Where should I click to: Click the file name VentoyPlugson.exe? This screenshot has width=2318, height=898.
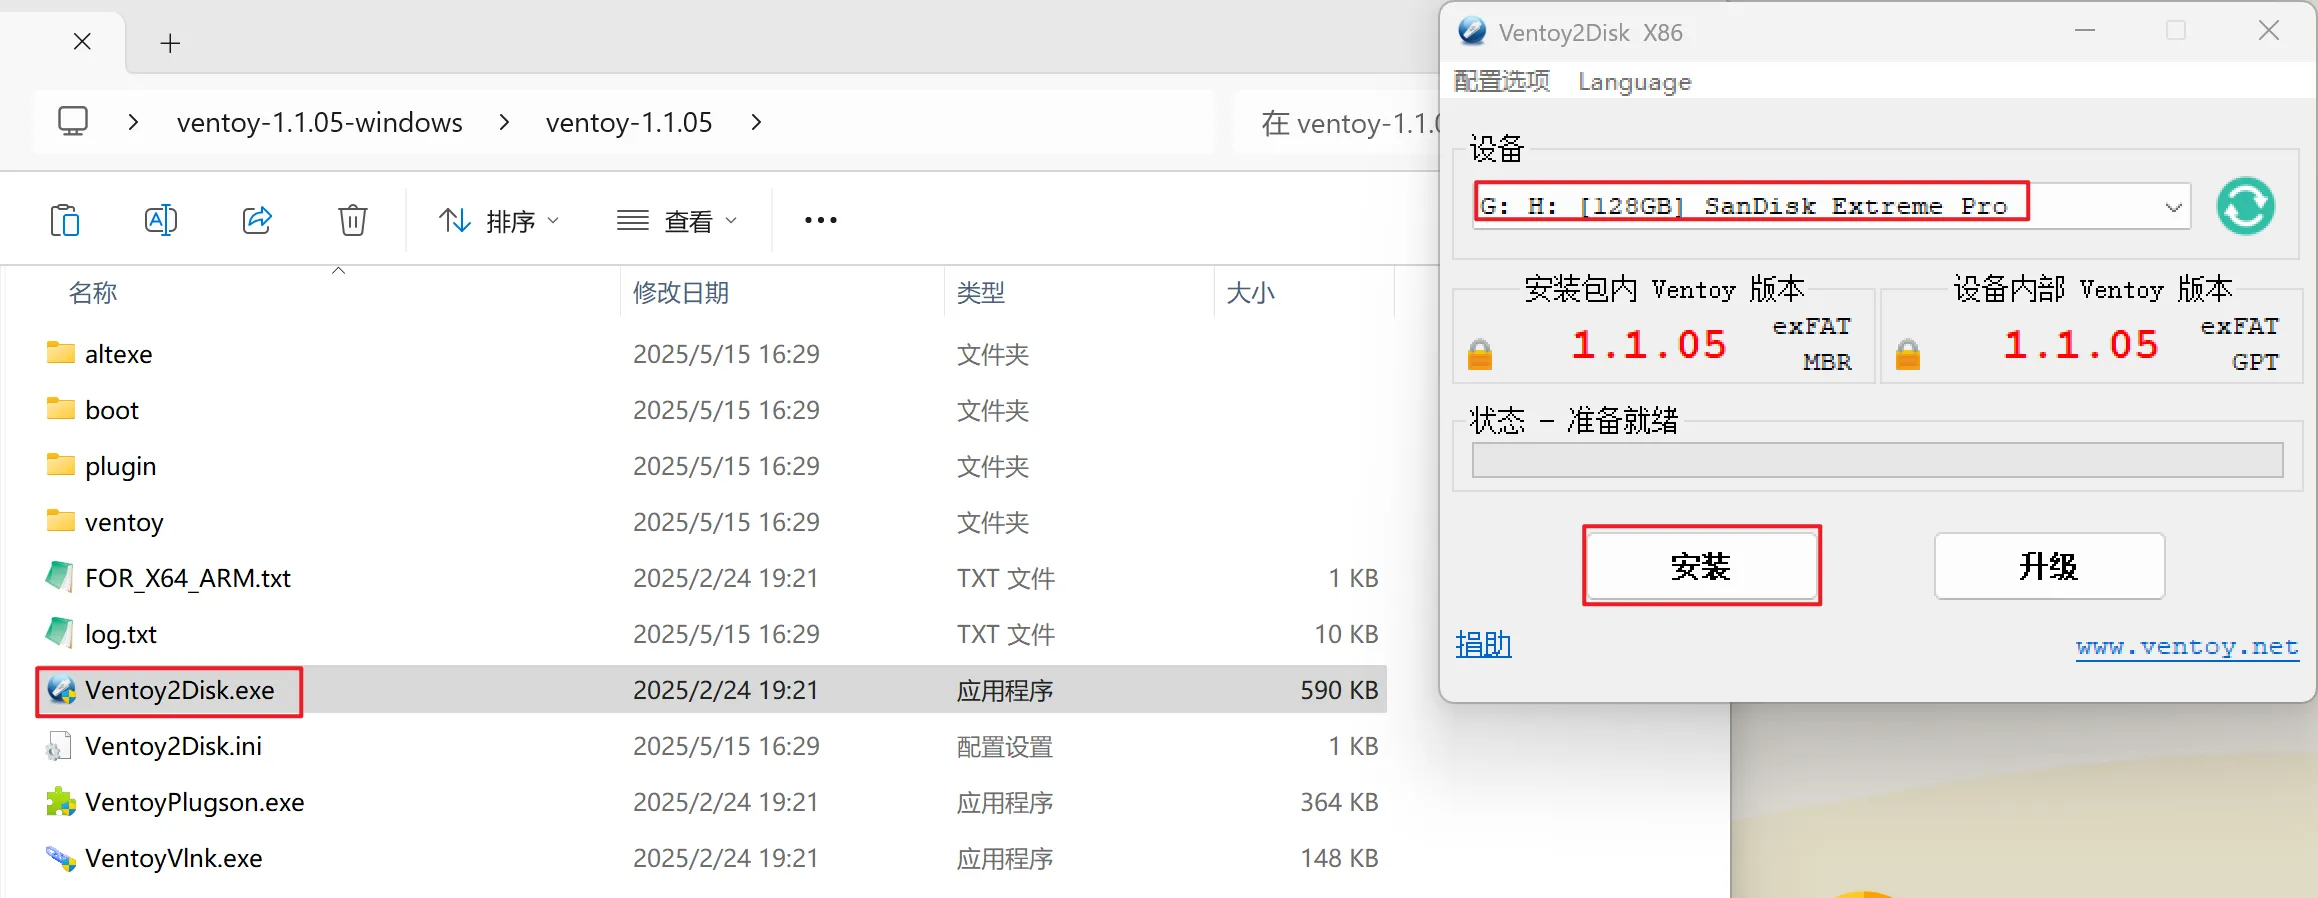(x=195, y=803)
